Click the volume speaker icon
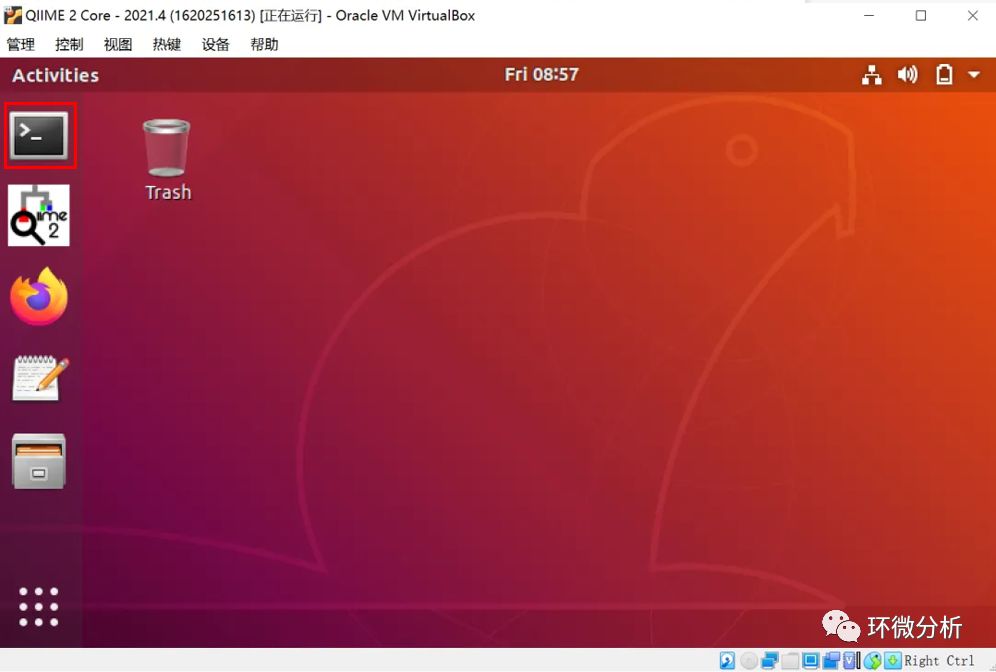Viewport: 996px width, 672px height. click(x=907, y=75)
